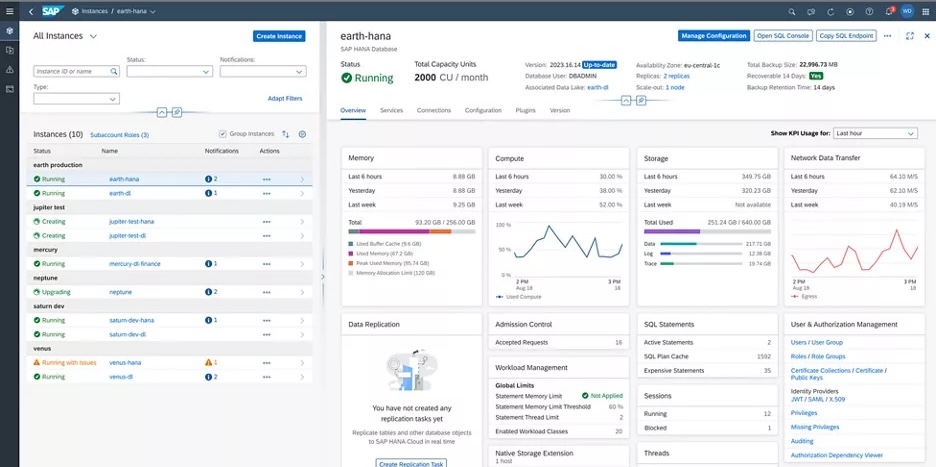Viewport: 936px width, 467px height.
Task: Click the SAP logo
Action: 53,11
